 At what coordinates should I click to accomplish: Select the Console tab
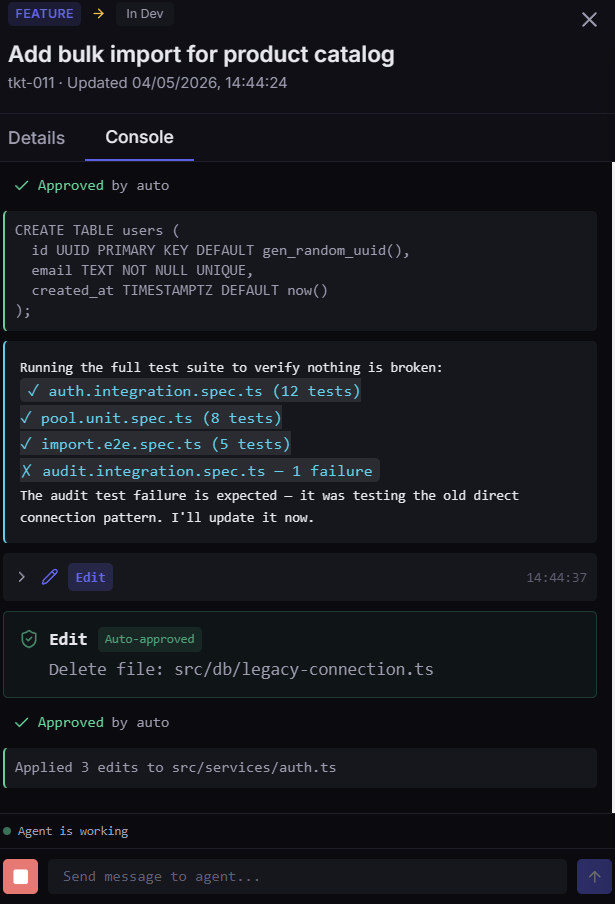point(139,137)
